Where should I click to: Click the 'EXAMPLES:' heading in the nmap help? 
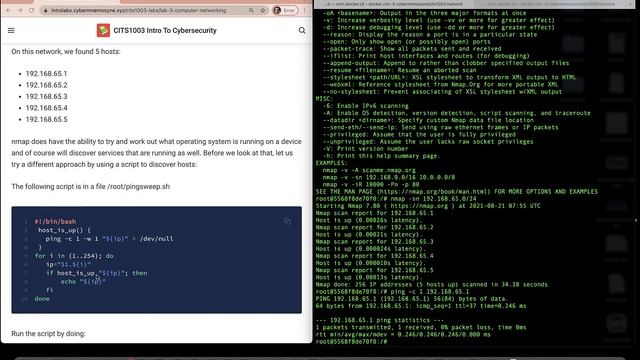331,163
